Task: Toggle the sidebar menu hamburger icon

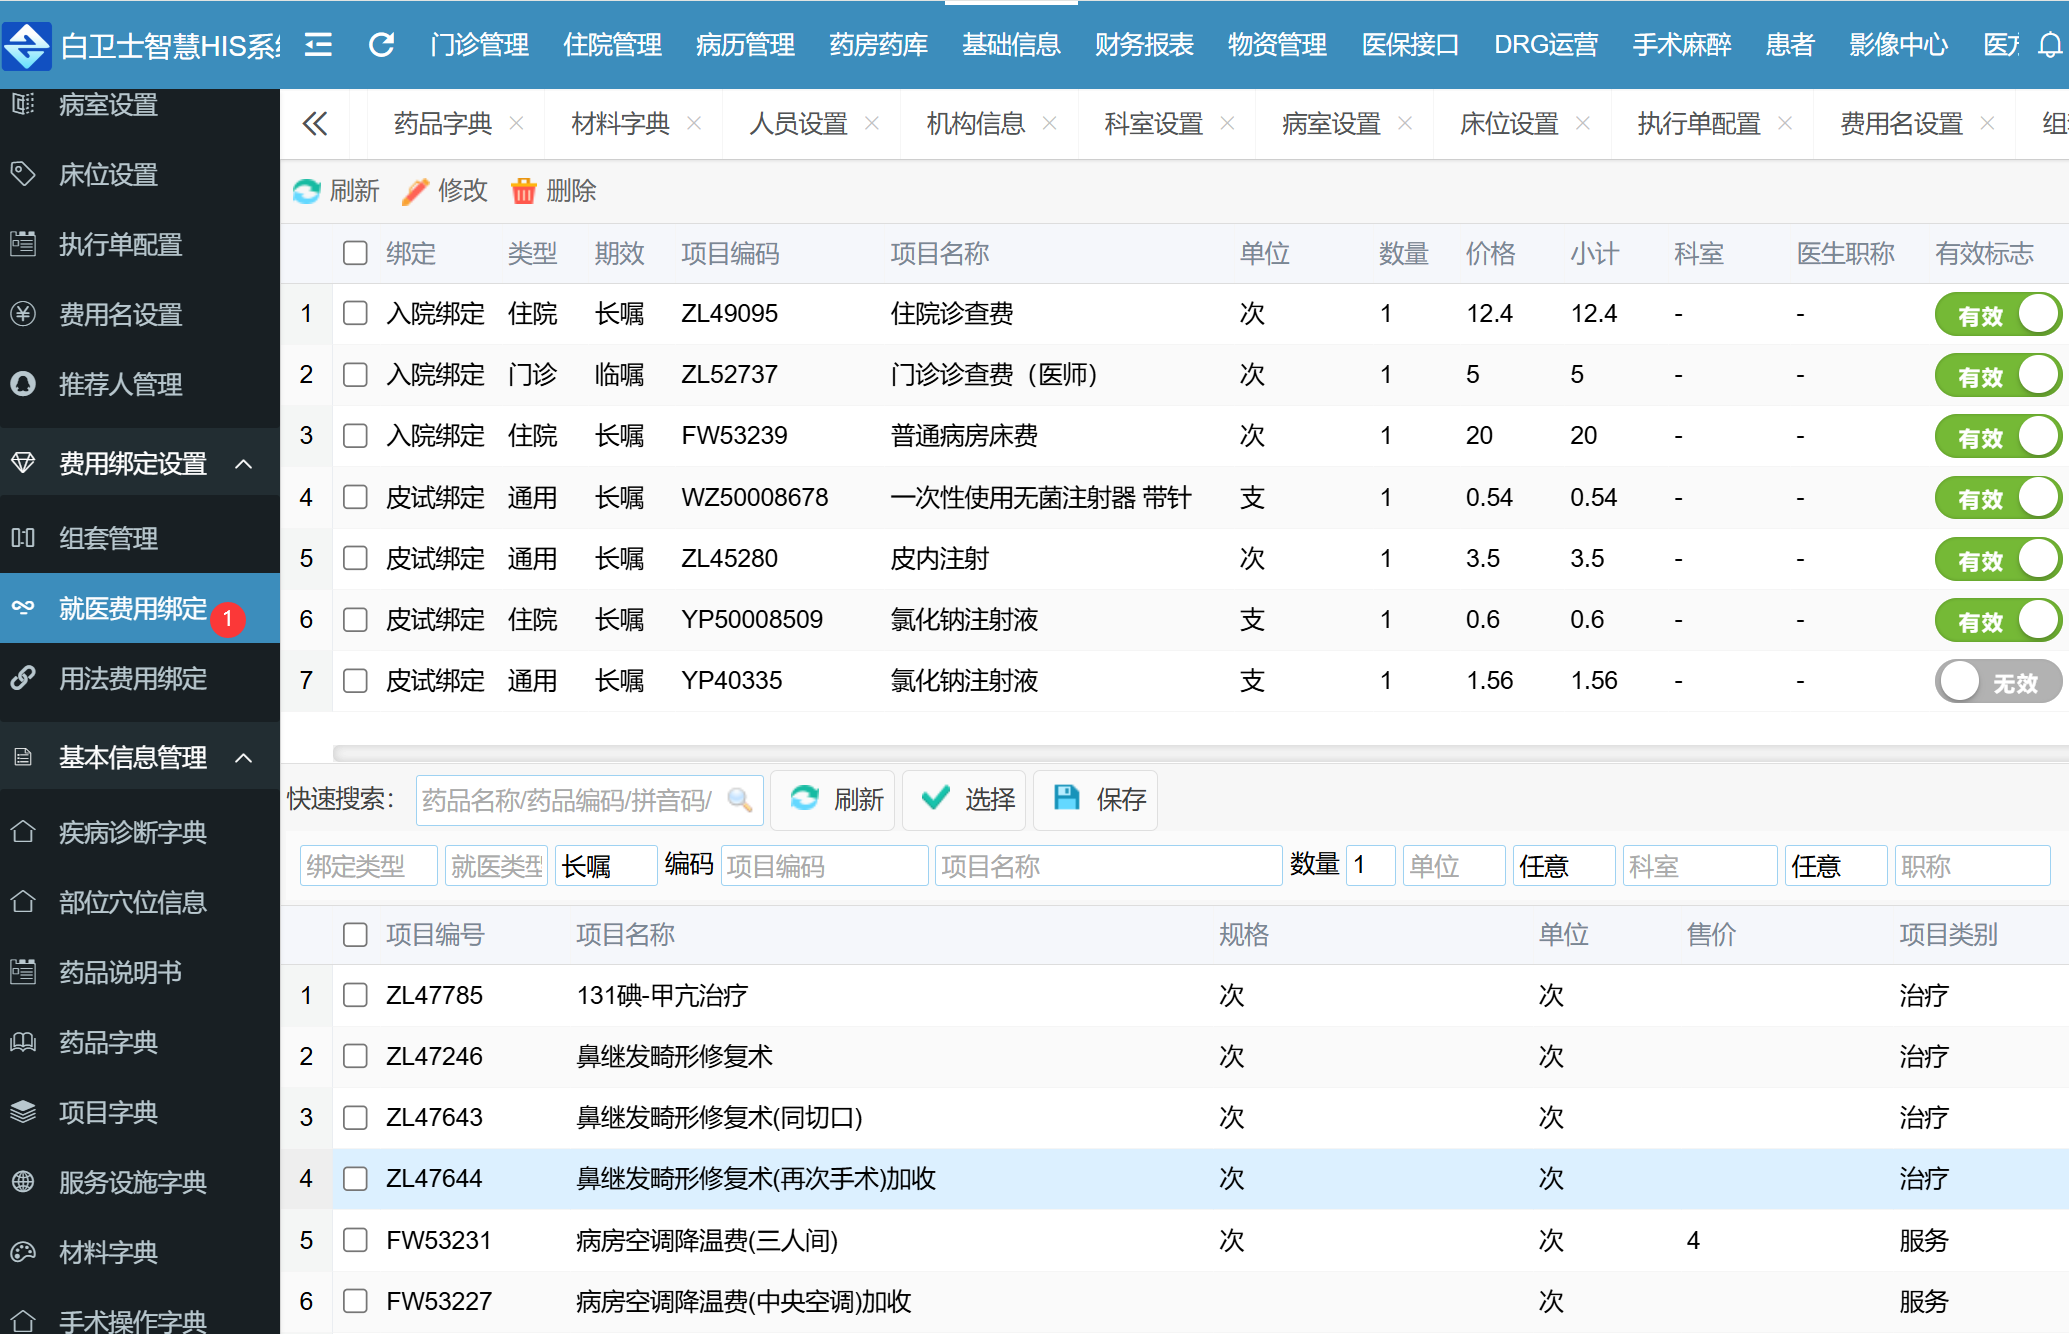Action: point(318,45)
